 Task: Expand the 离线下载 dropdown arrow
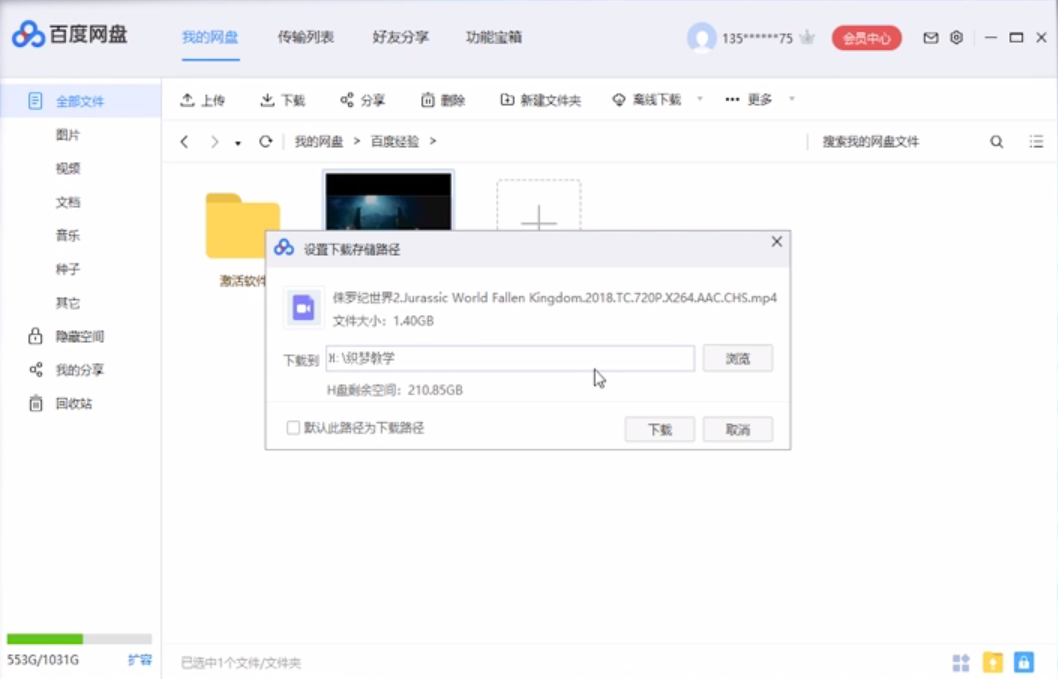(x=700, y=99)
